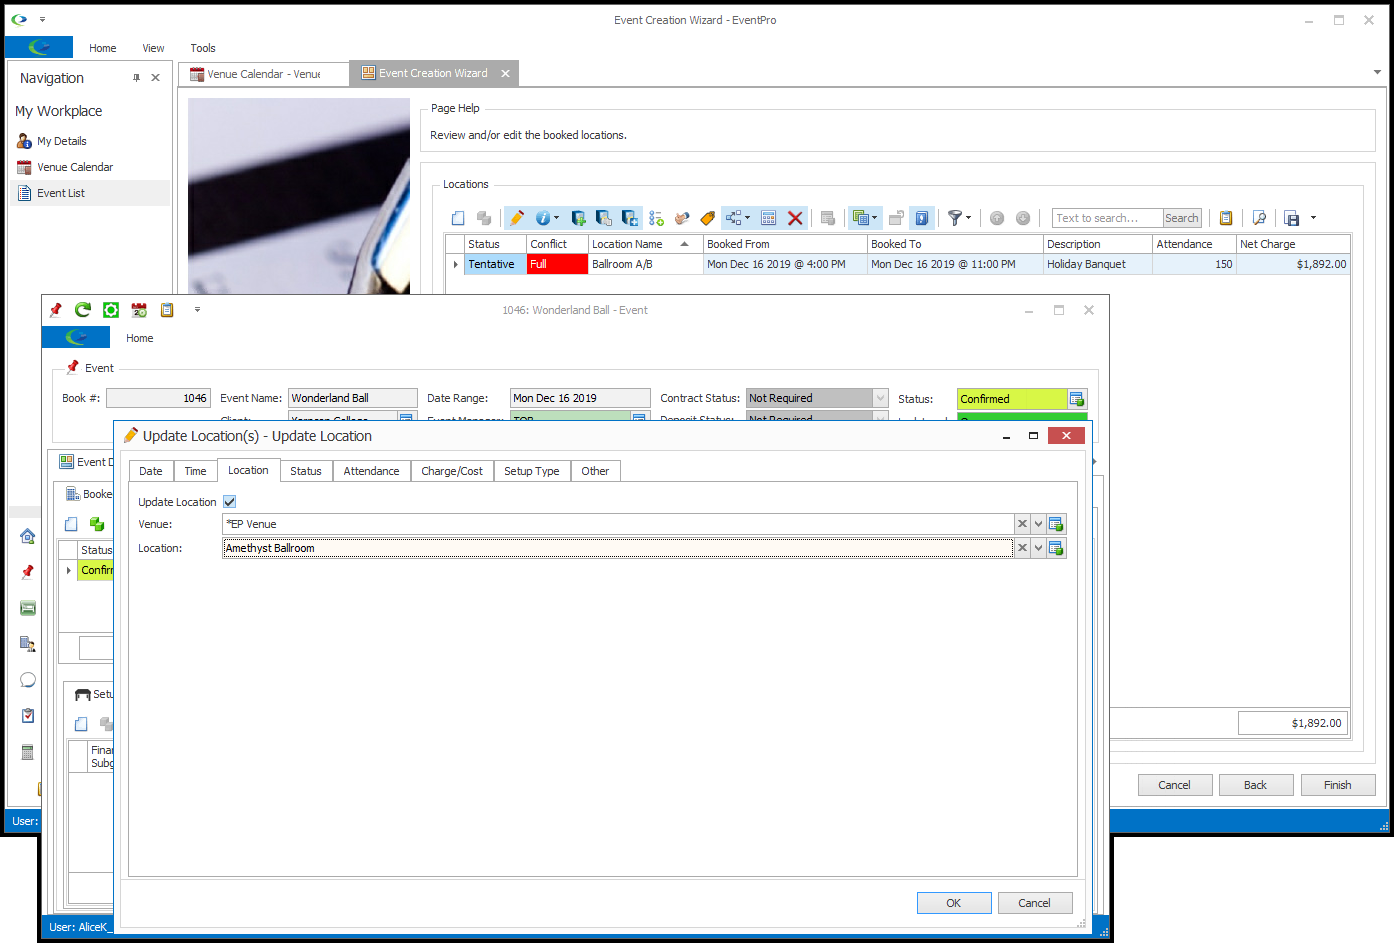Click the Text to search input field

(x=1108, y=218)
